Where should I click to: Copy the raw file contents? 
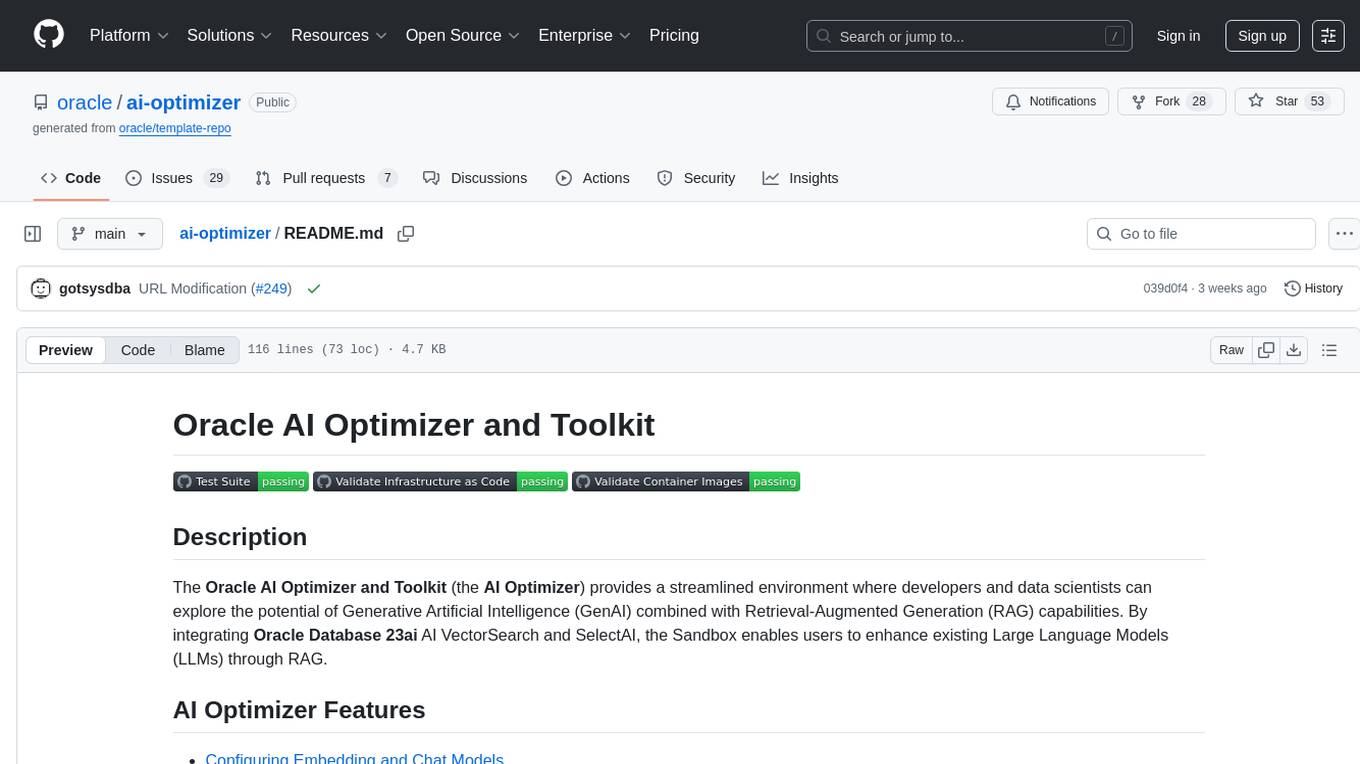pyautogui.click(x=1266, y=350)
